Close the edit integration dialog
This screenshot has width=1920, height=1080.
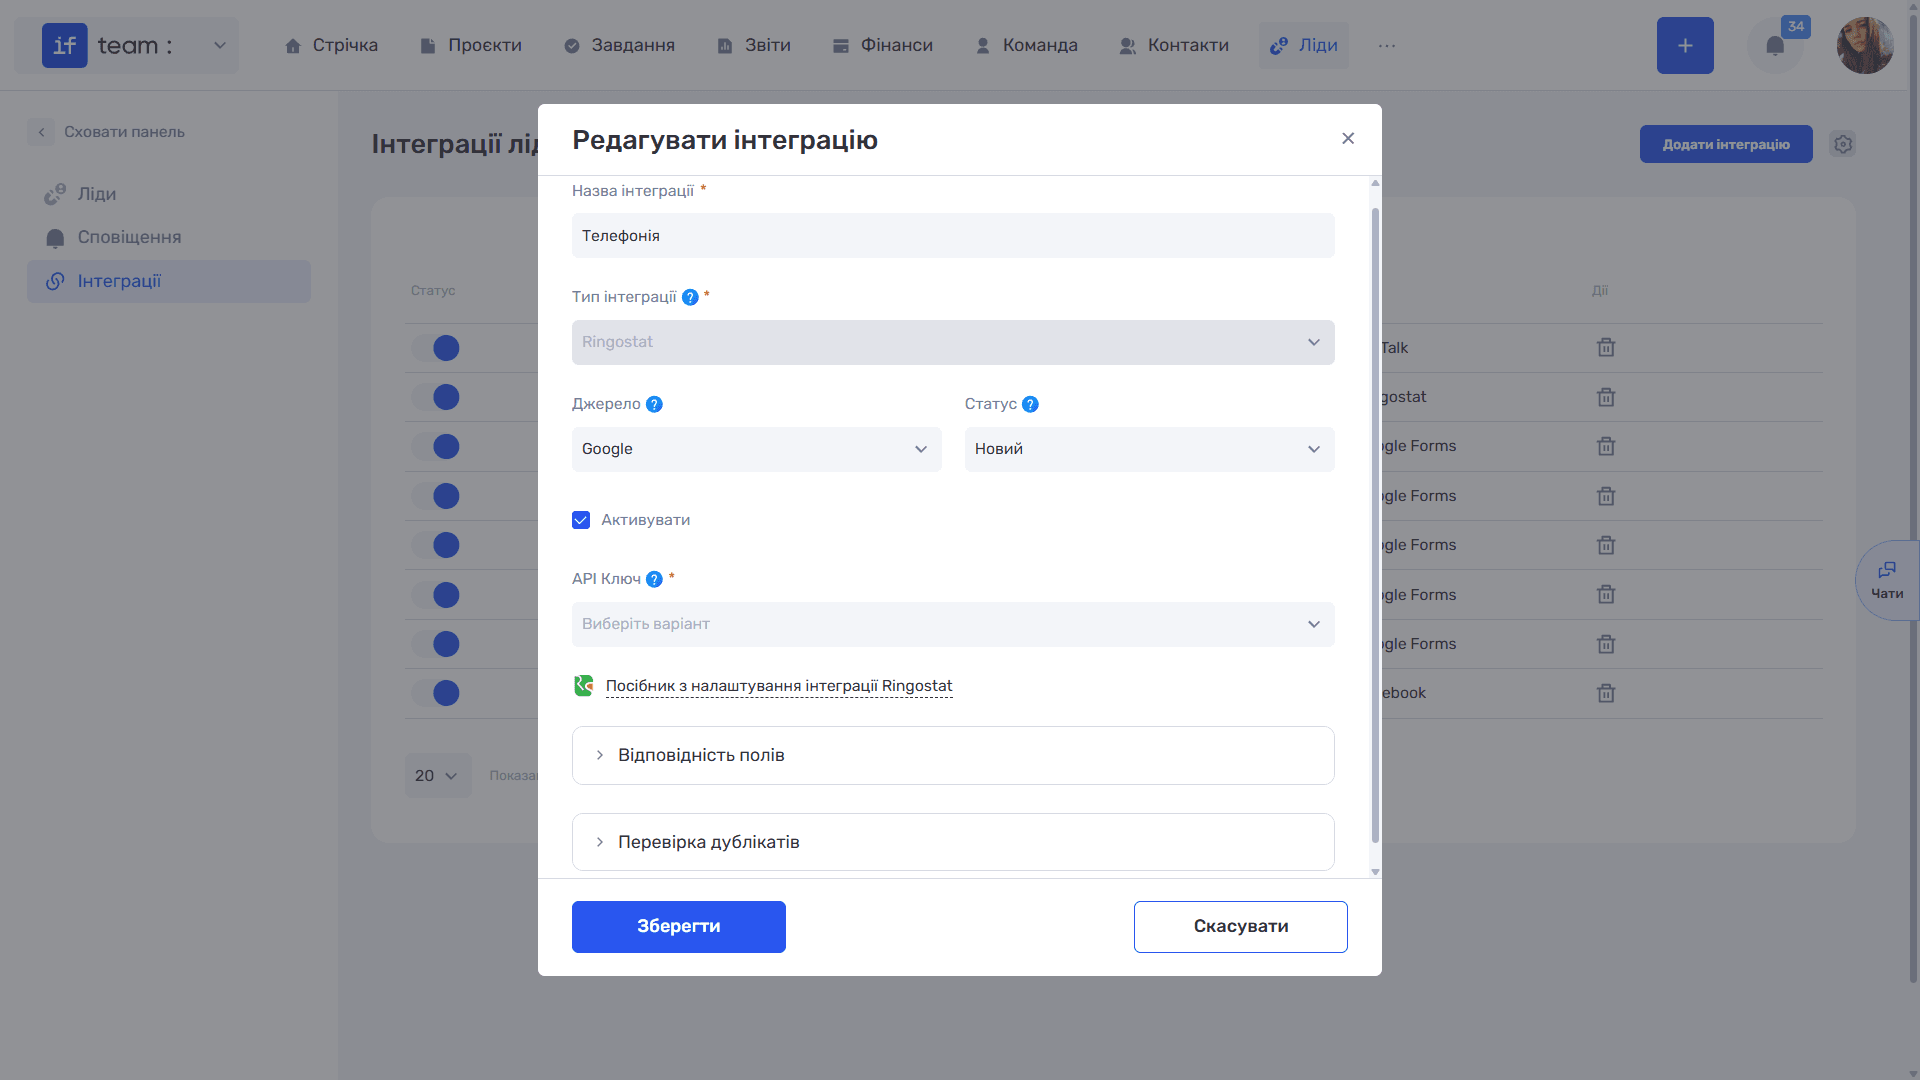(1348, 139)
